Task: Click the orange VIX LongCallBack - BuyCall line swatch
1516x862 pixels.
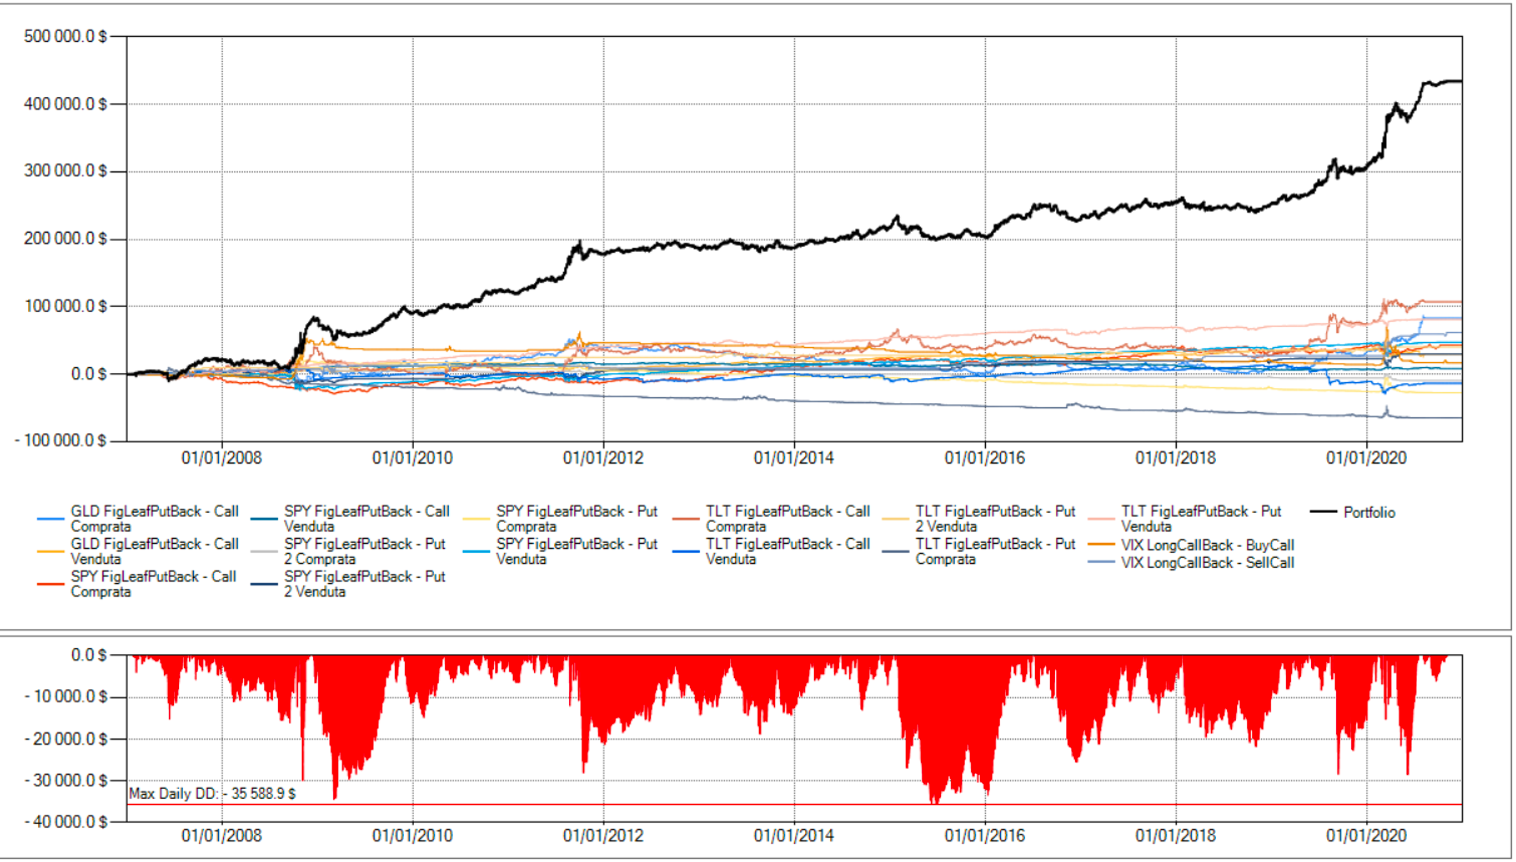Action: [1101, 545]
